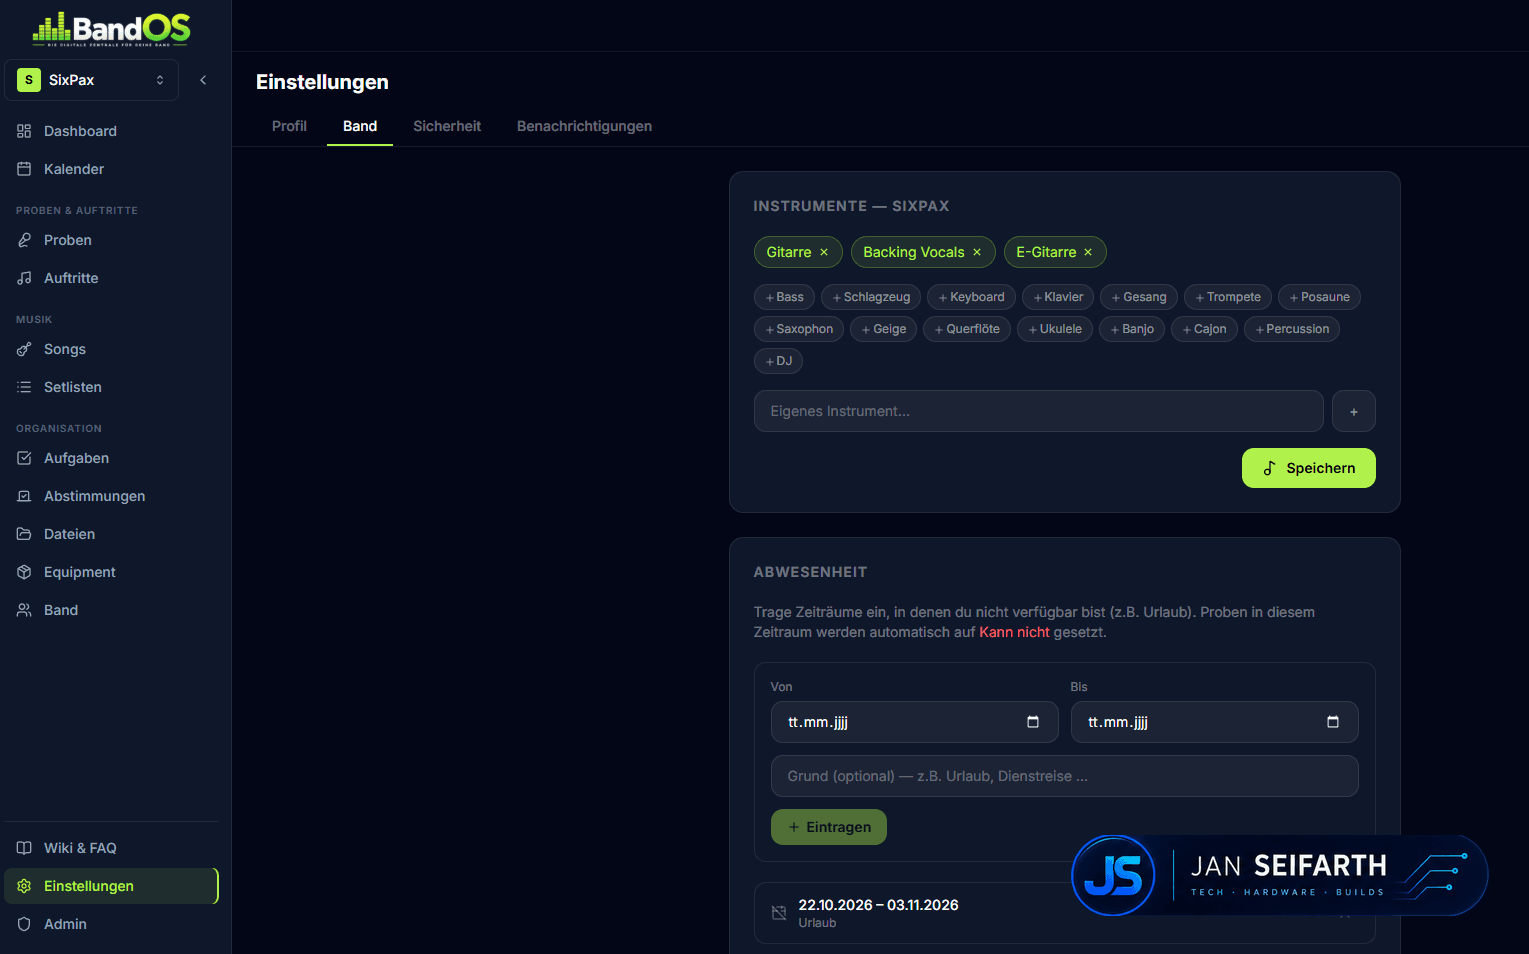Add the Ukulele instrument chip
Viewport: 1529px width, 954px height.
pos(1055,329)
